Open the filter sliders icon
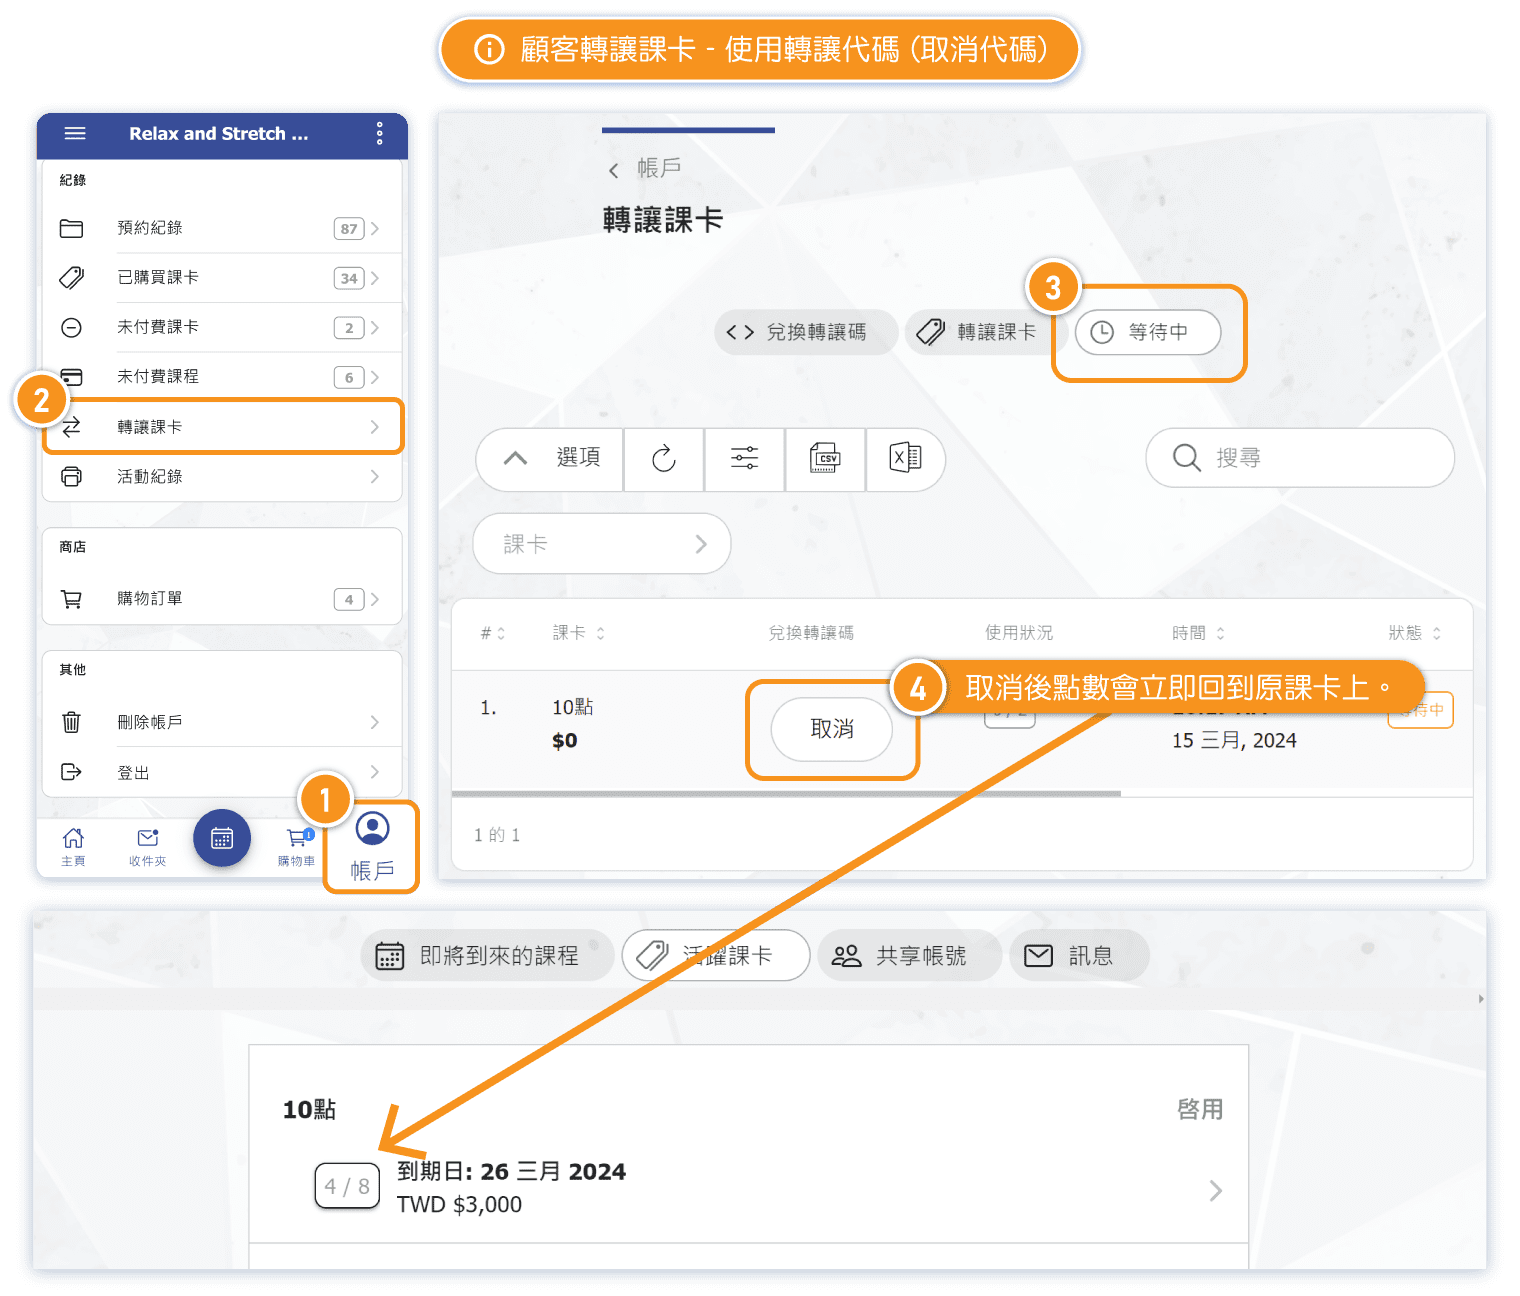 [x=744, y=459]
